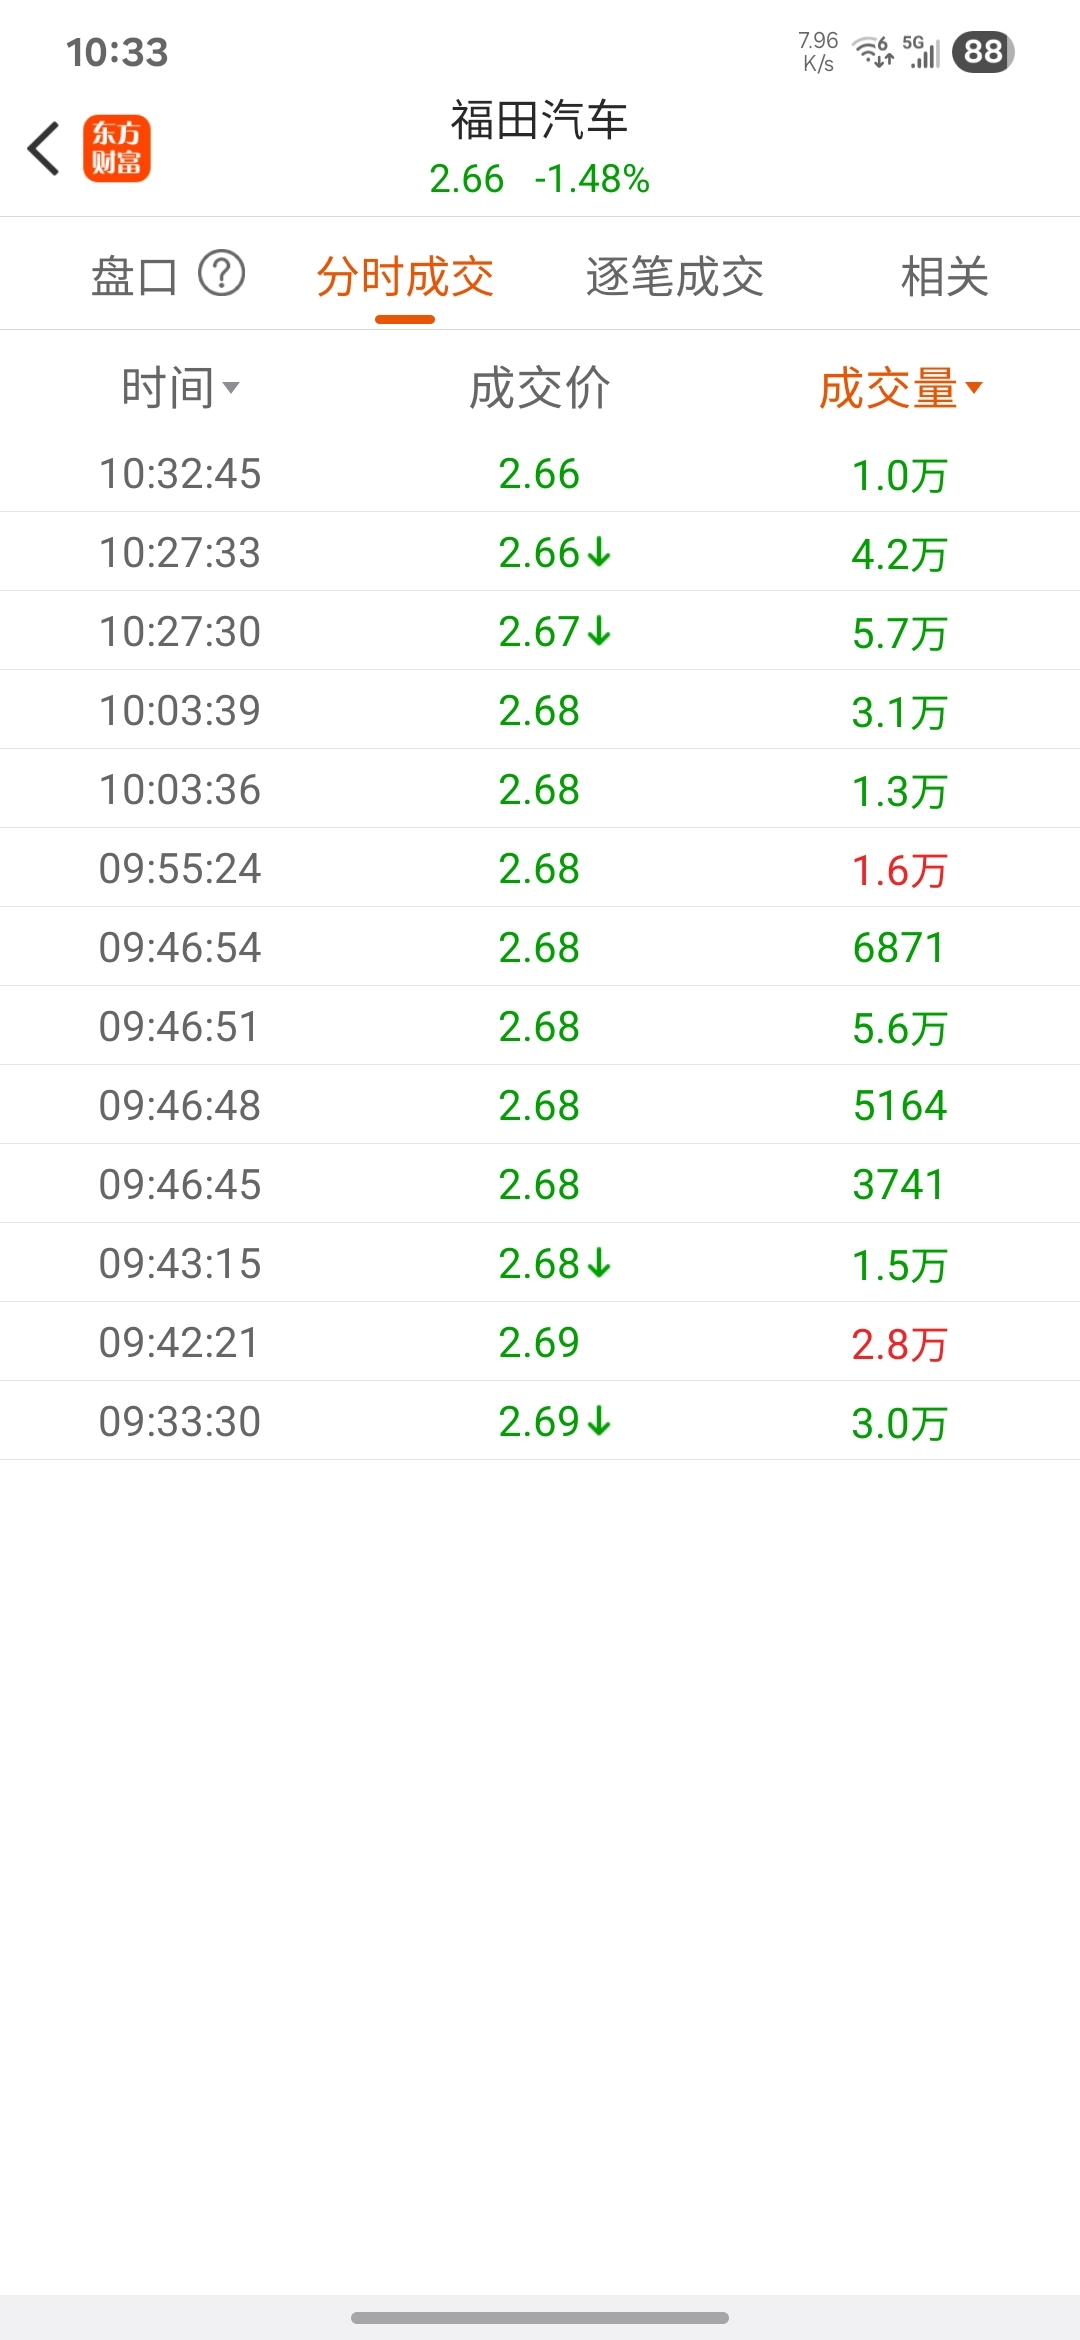Tap the volume value 1.3万
1080x2340 pixels.
899,791
